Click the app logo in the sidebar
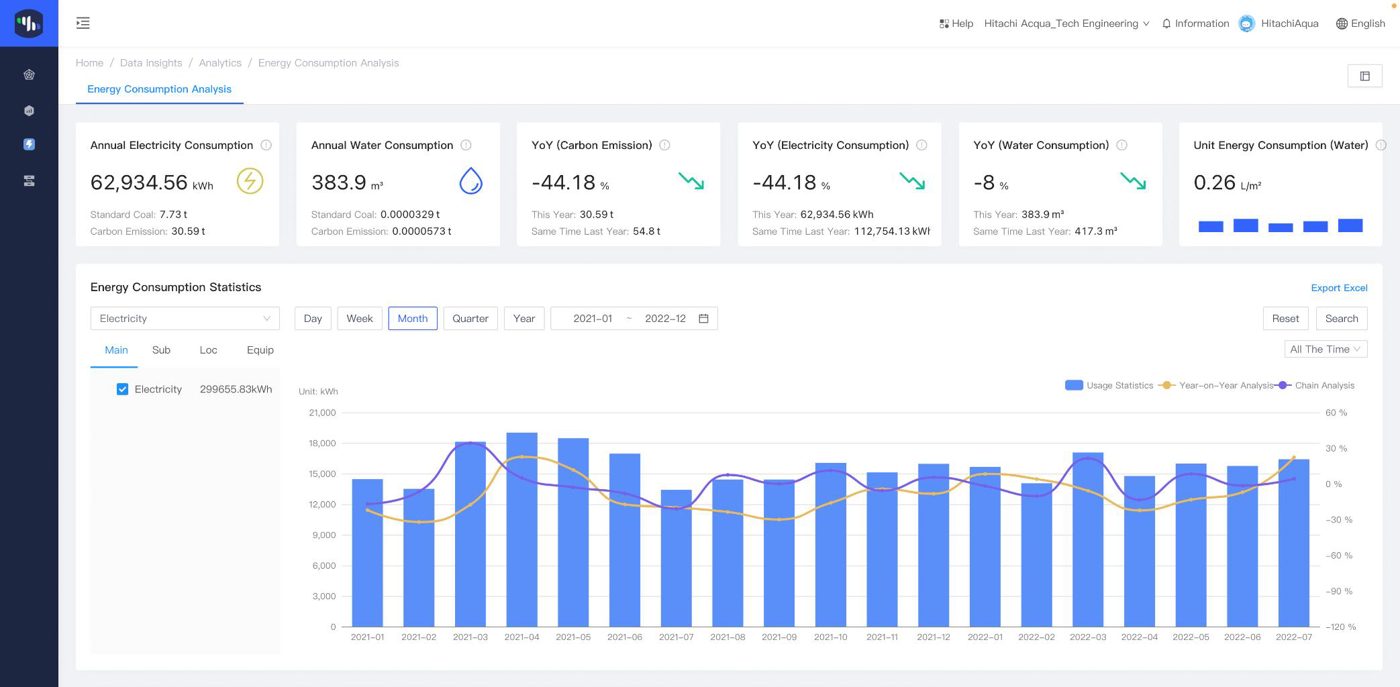The image size is (1400, 687). [x=29, y=23]
